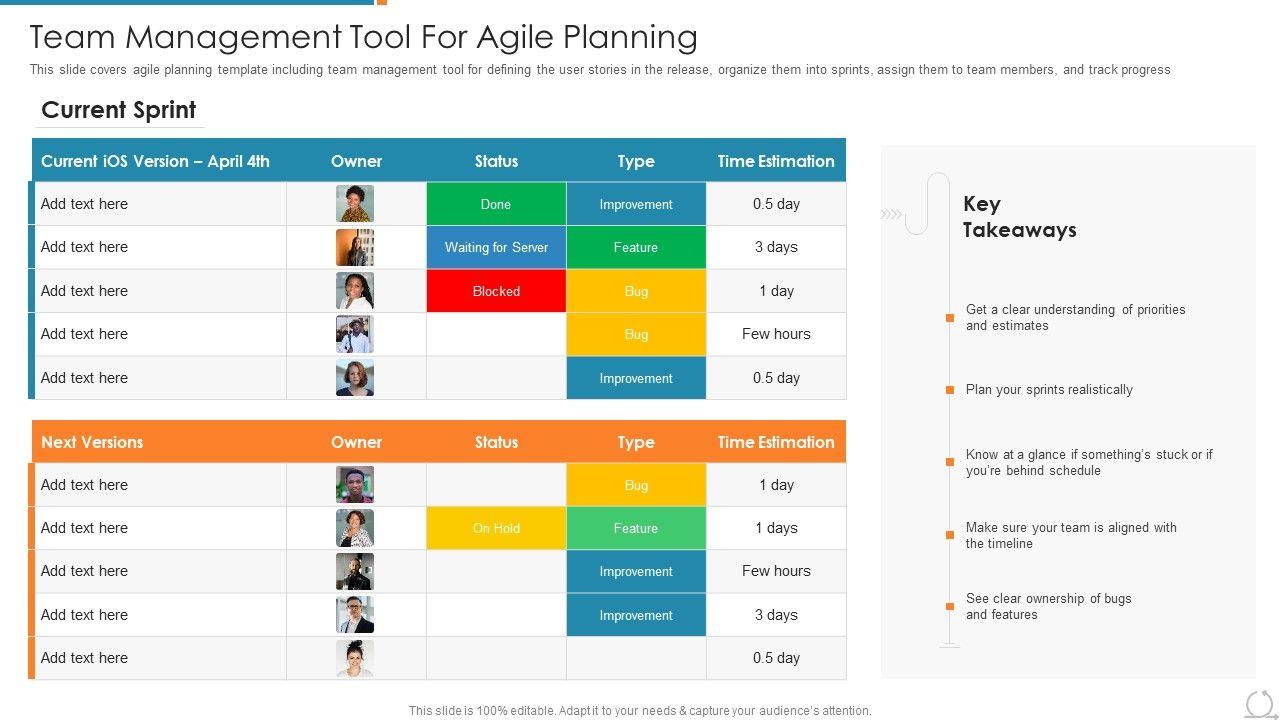
Task: Select the Waiting for Server status cell
Action: [496, 247]
